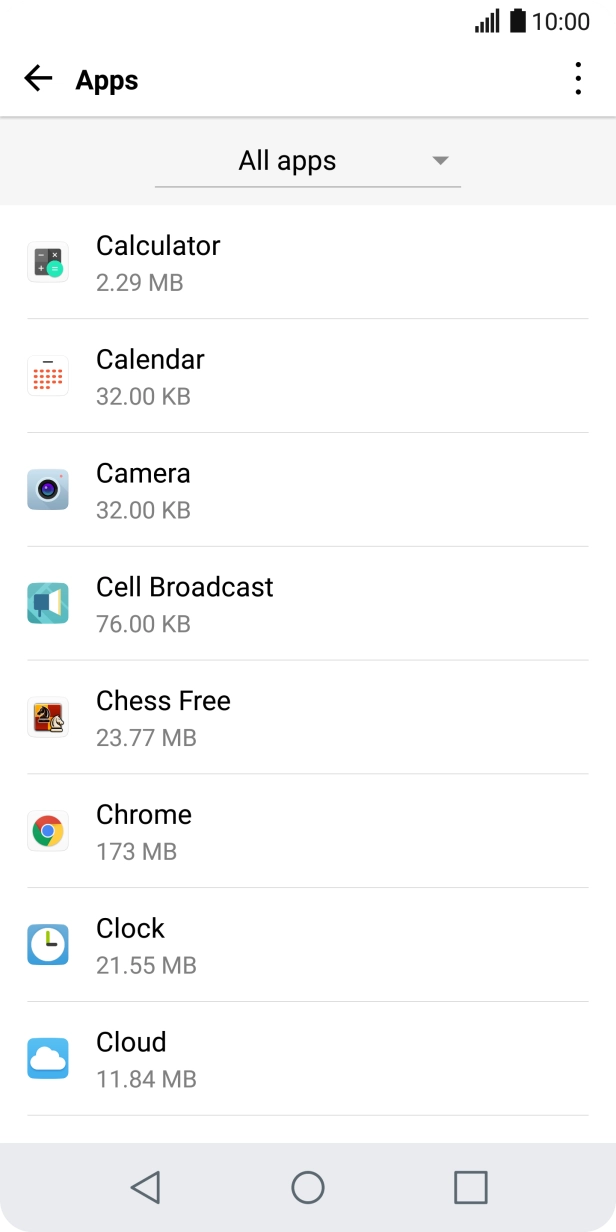Open the Cell Broadcast app icon
Image resolution: width=616 pixels, height=1232 pixels.
point(48,603)
